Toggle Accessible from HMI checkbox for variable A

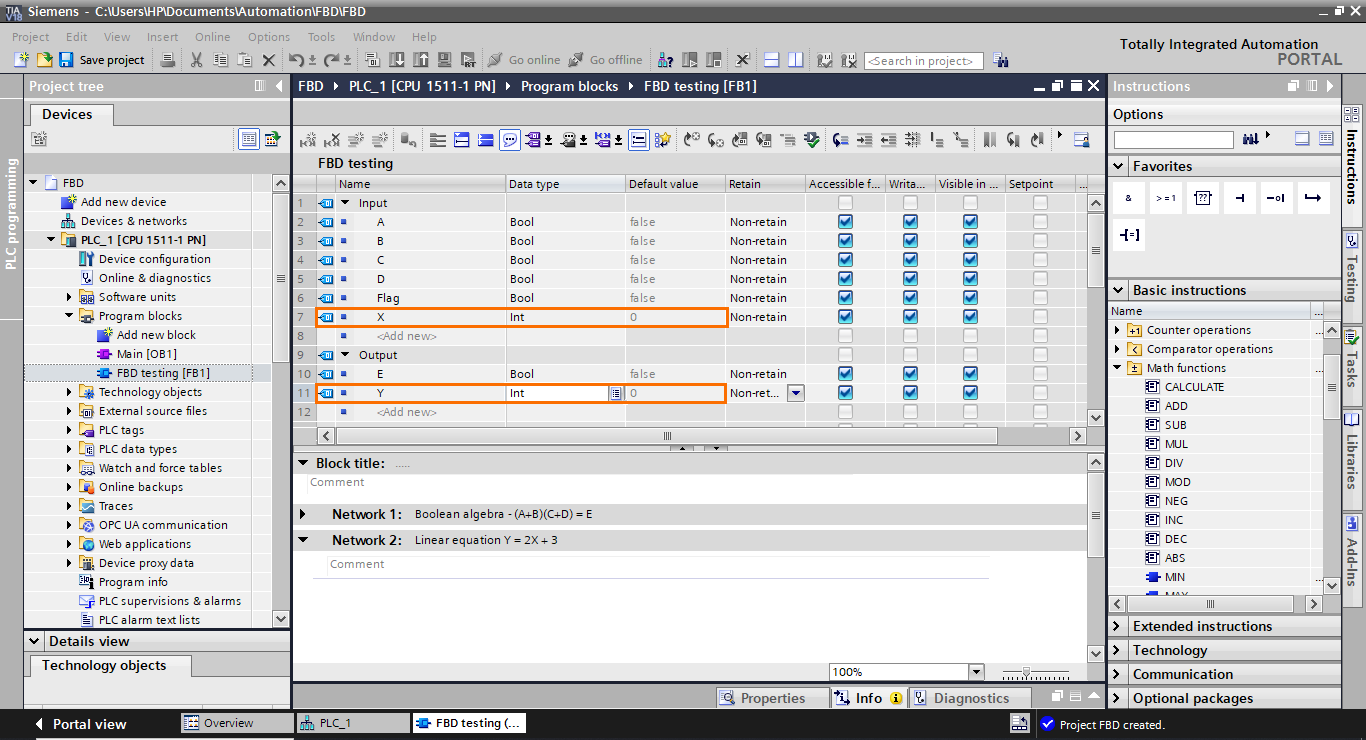coord(845,221)
